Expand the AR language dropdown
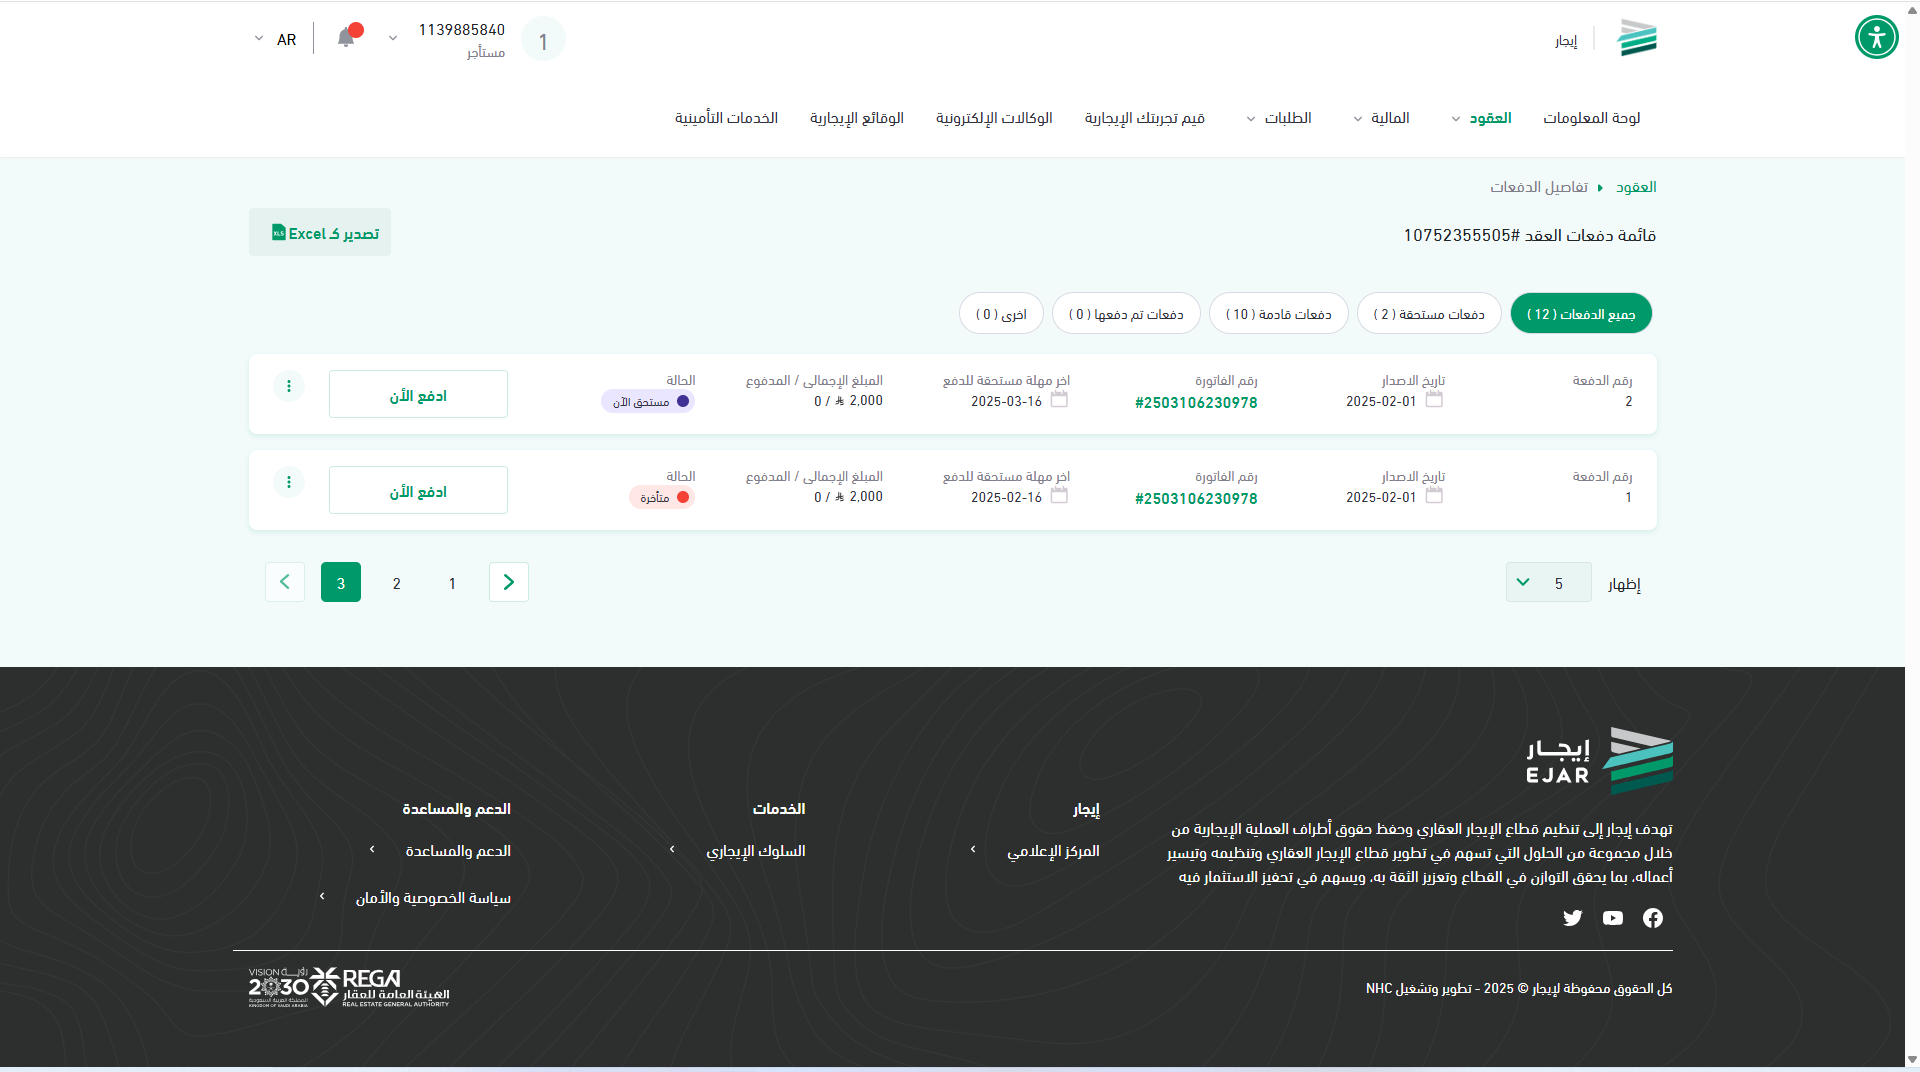The height and width of the screenshot is (1072, 1920). point(275,39)
